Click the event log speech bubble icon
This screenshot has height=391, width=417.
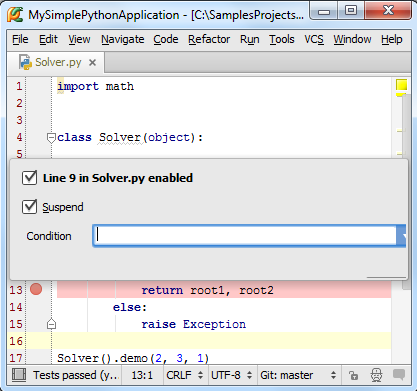399,375
